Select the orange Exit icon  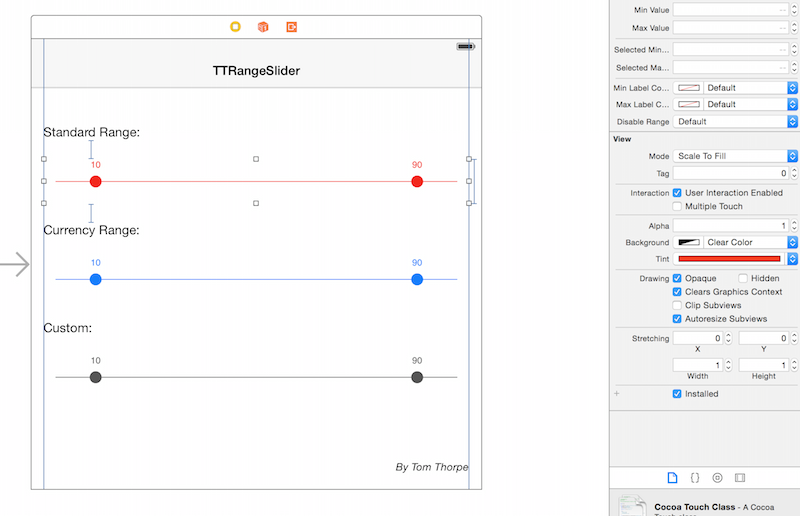[291, 27]
